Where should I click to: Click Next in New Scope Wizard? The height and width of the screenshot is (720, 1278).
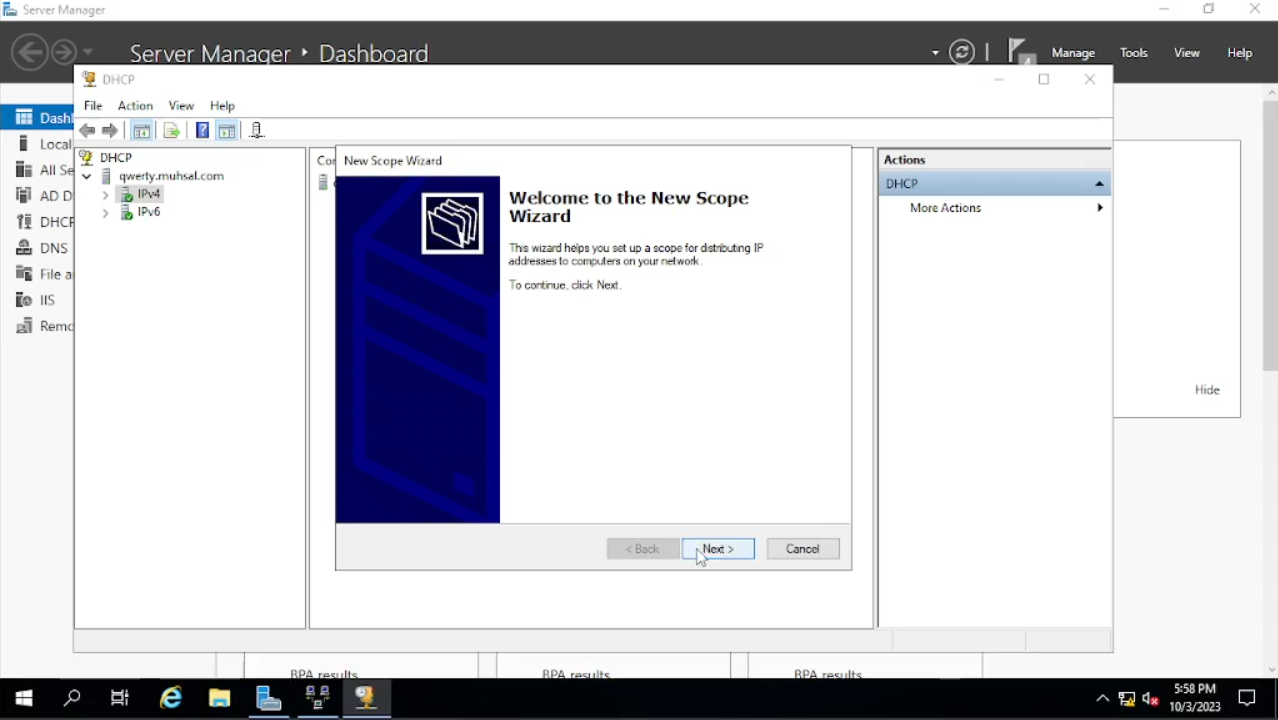coord(718,549)
